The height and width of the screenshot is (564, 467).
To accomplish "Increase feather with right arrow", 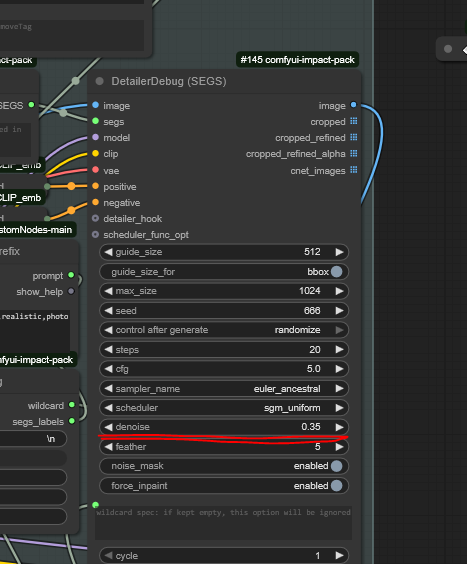I will coord(339,447).
